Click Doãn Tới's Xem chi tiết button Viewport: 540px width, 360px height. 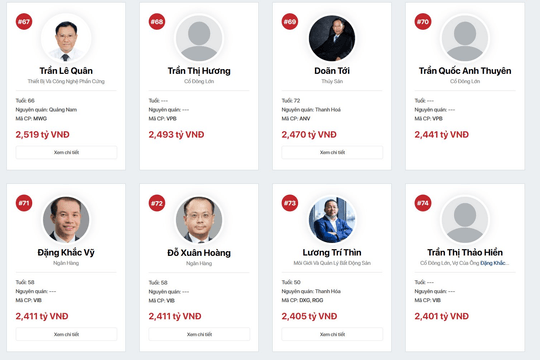(x=332, y=152)
